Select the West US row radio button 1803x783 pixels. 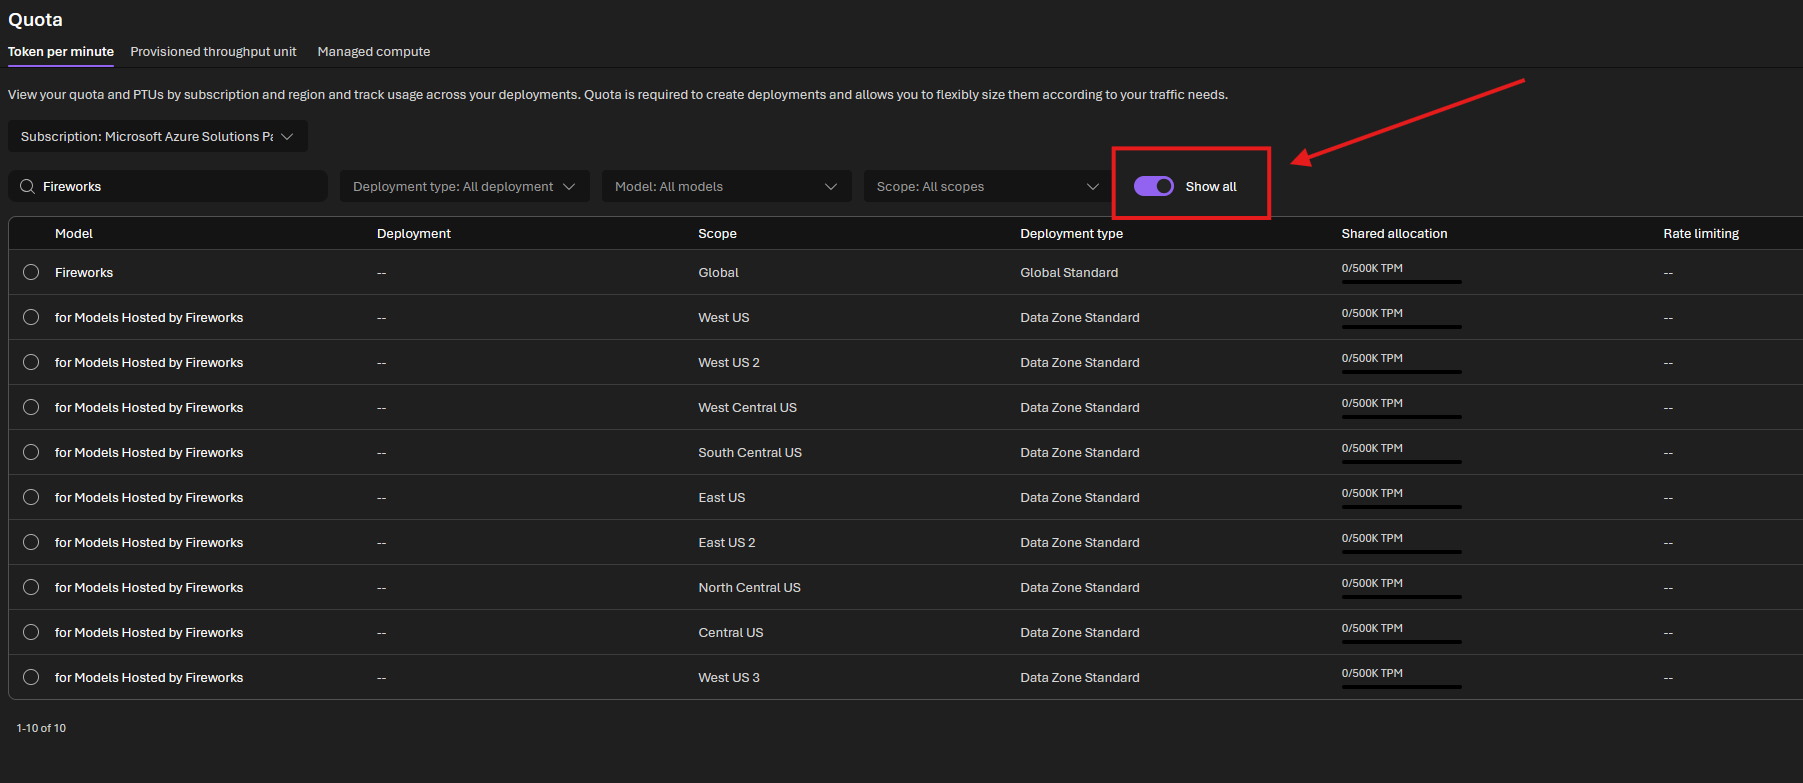pyautogui.click(x=31, y=317)
